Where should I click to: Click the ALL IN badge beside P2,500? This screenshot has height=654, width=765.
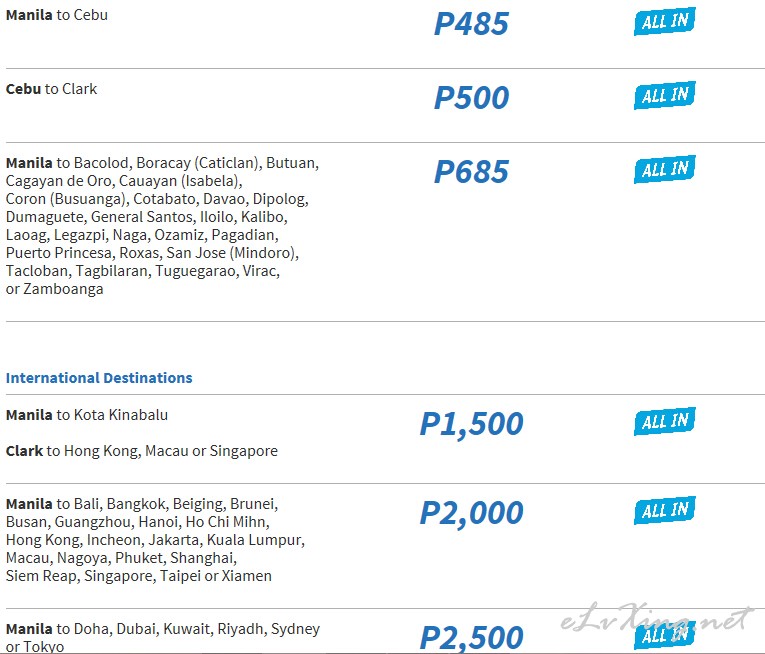point(664,636)
